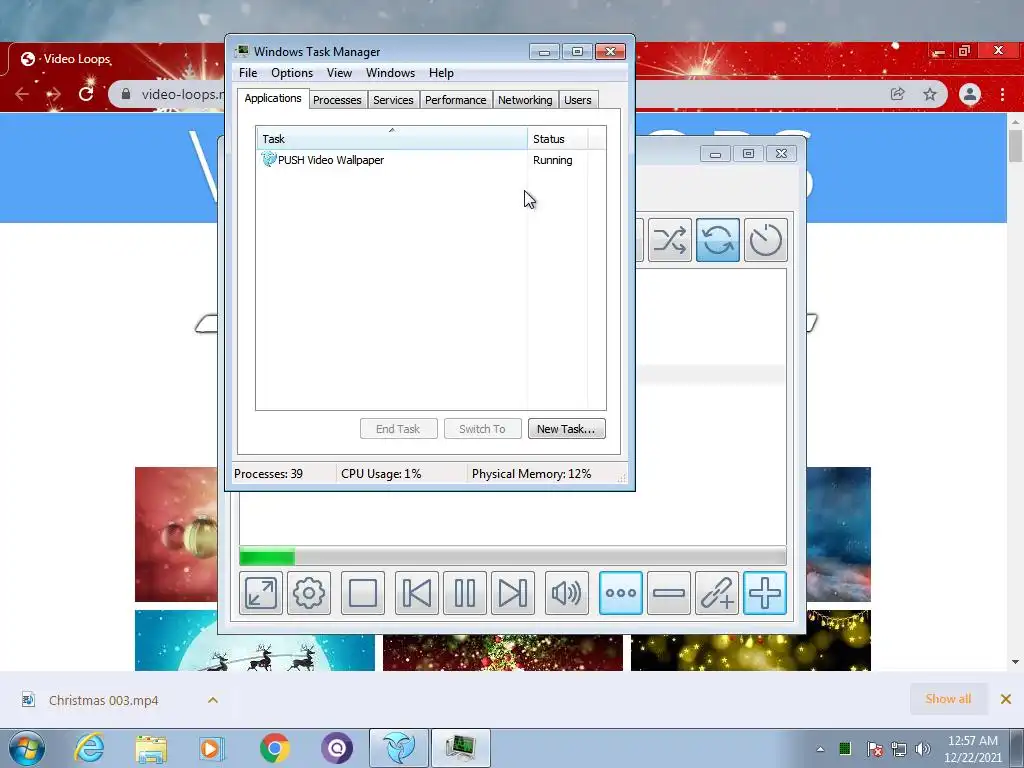Open the View menu in Task Manager
Image resolution: width=1024 pixels, height=768 pixels.
[339, 72]
